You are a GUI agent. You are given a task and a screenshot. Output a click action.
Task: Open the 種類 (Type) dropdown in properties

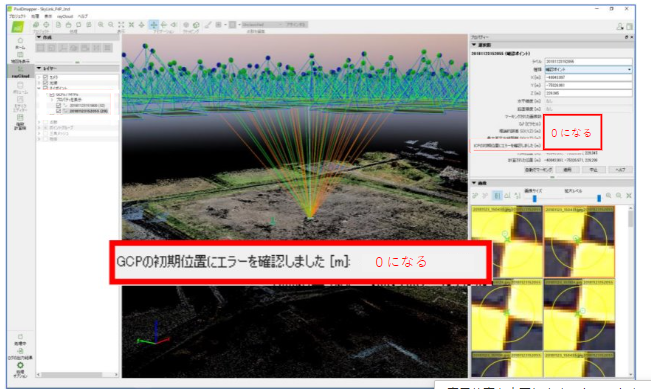(x=588, y=69)
